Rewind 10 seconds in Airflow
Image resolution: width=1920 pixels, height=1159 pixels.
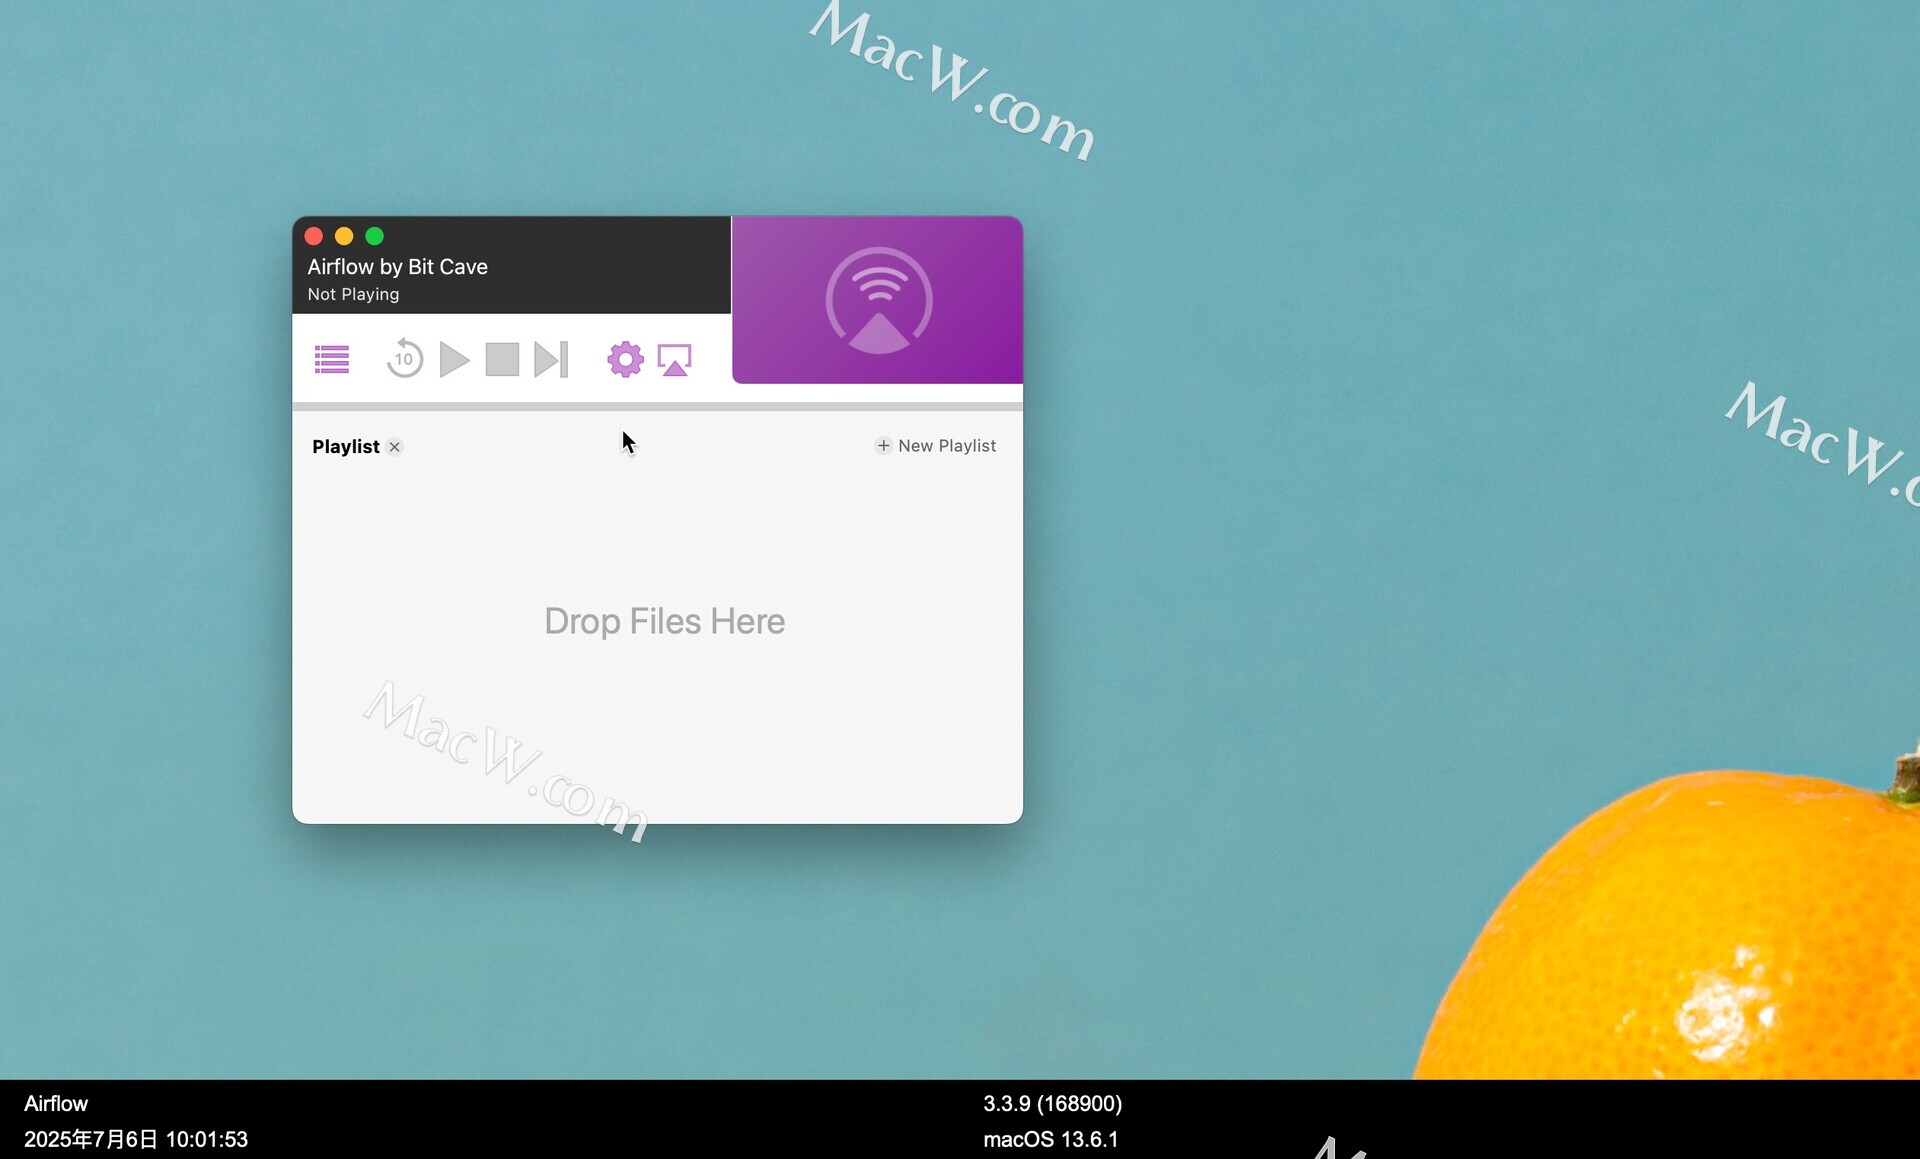(404, 358)
